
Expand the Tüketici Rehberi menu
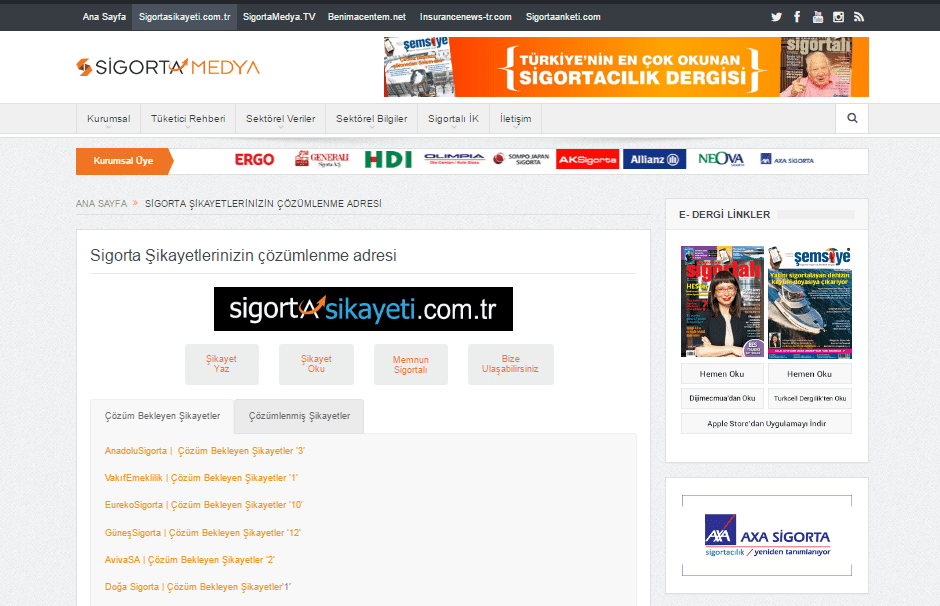tap(188, 119)
